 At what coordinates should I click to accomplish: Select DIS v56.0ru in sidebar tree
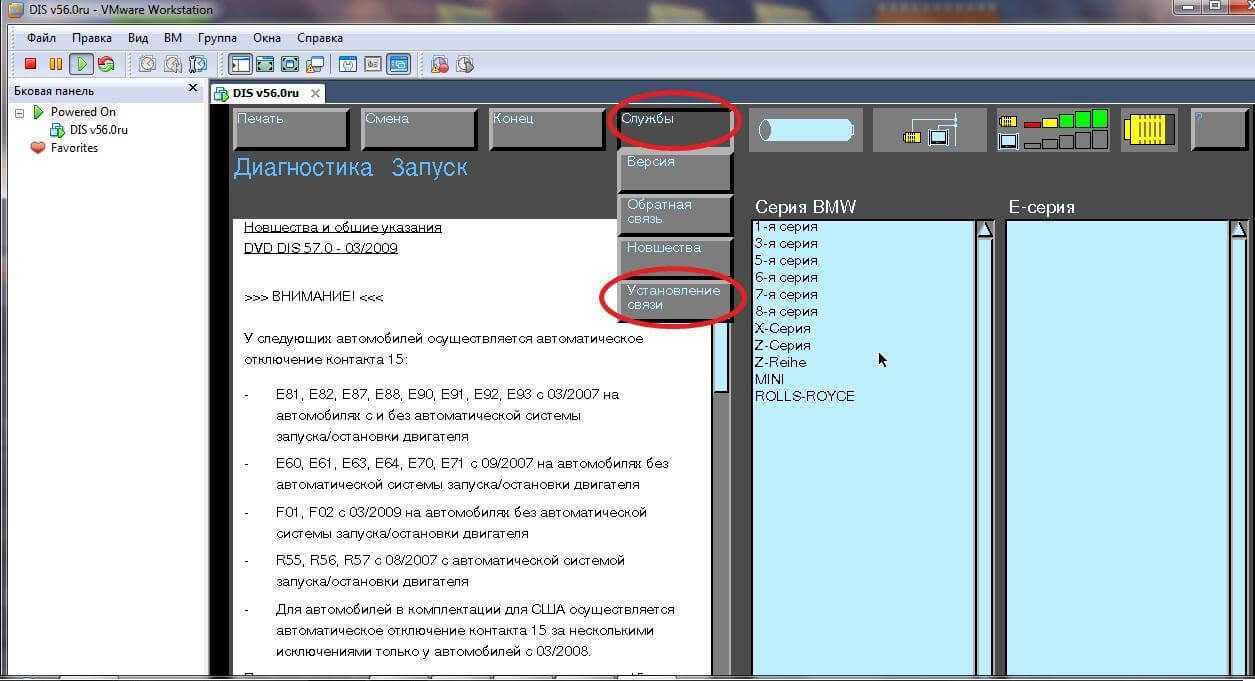(x=98, y=130)
